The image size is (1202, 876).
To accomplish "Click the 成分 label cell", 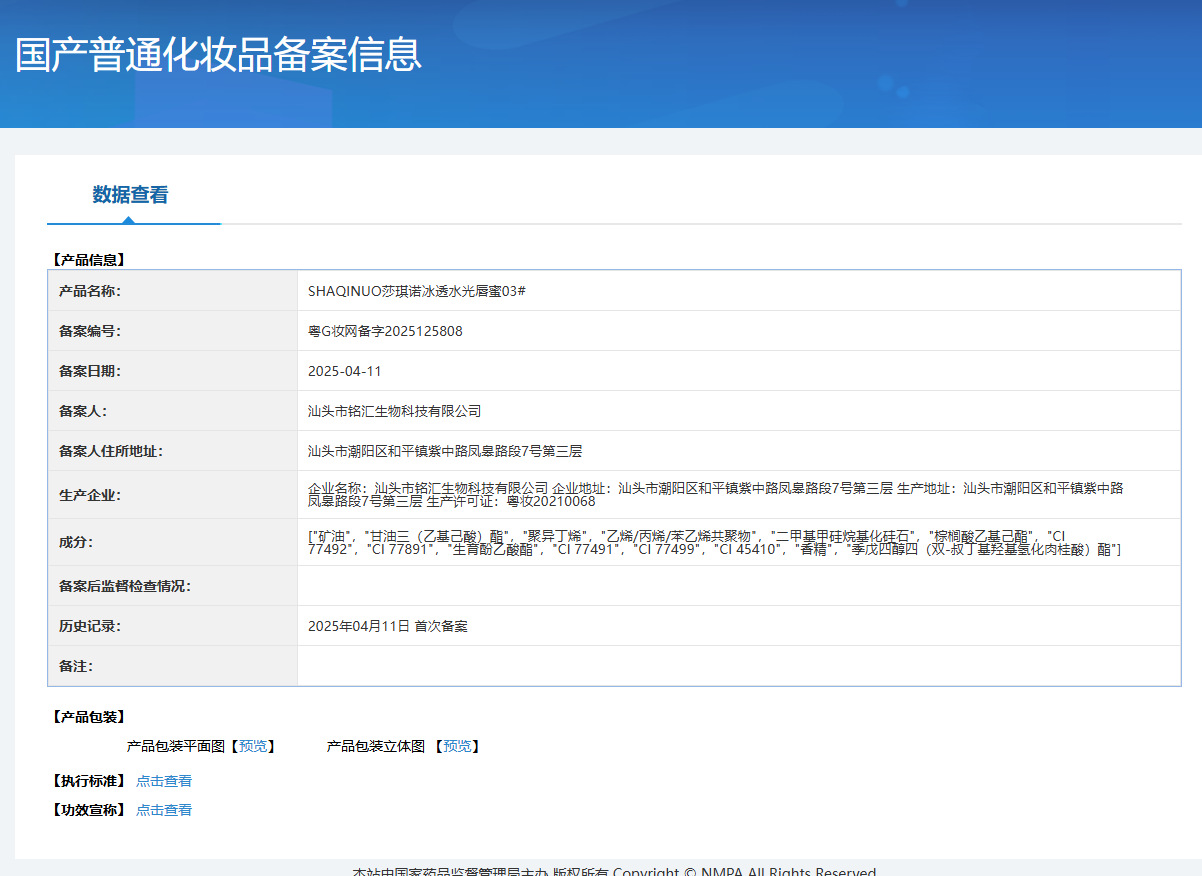I will click(173, 542).
